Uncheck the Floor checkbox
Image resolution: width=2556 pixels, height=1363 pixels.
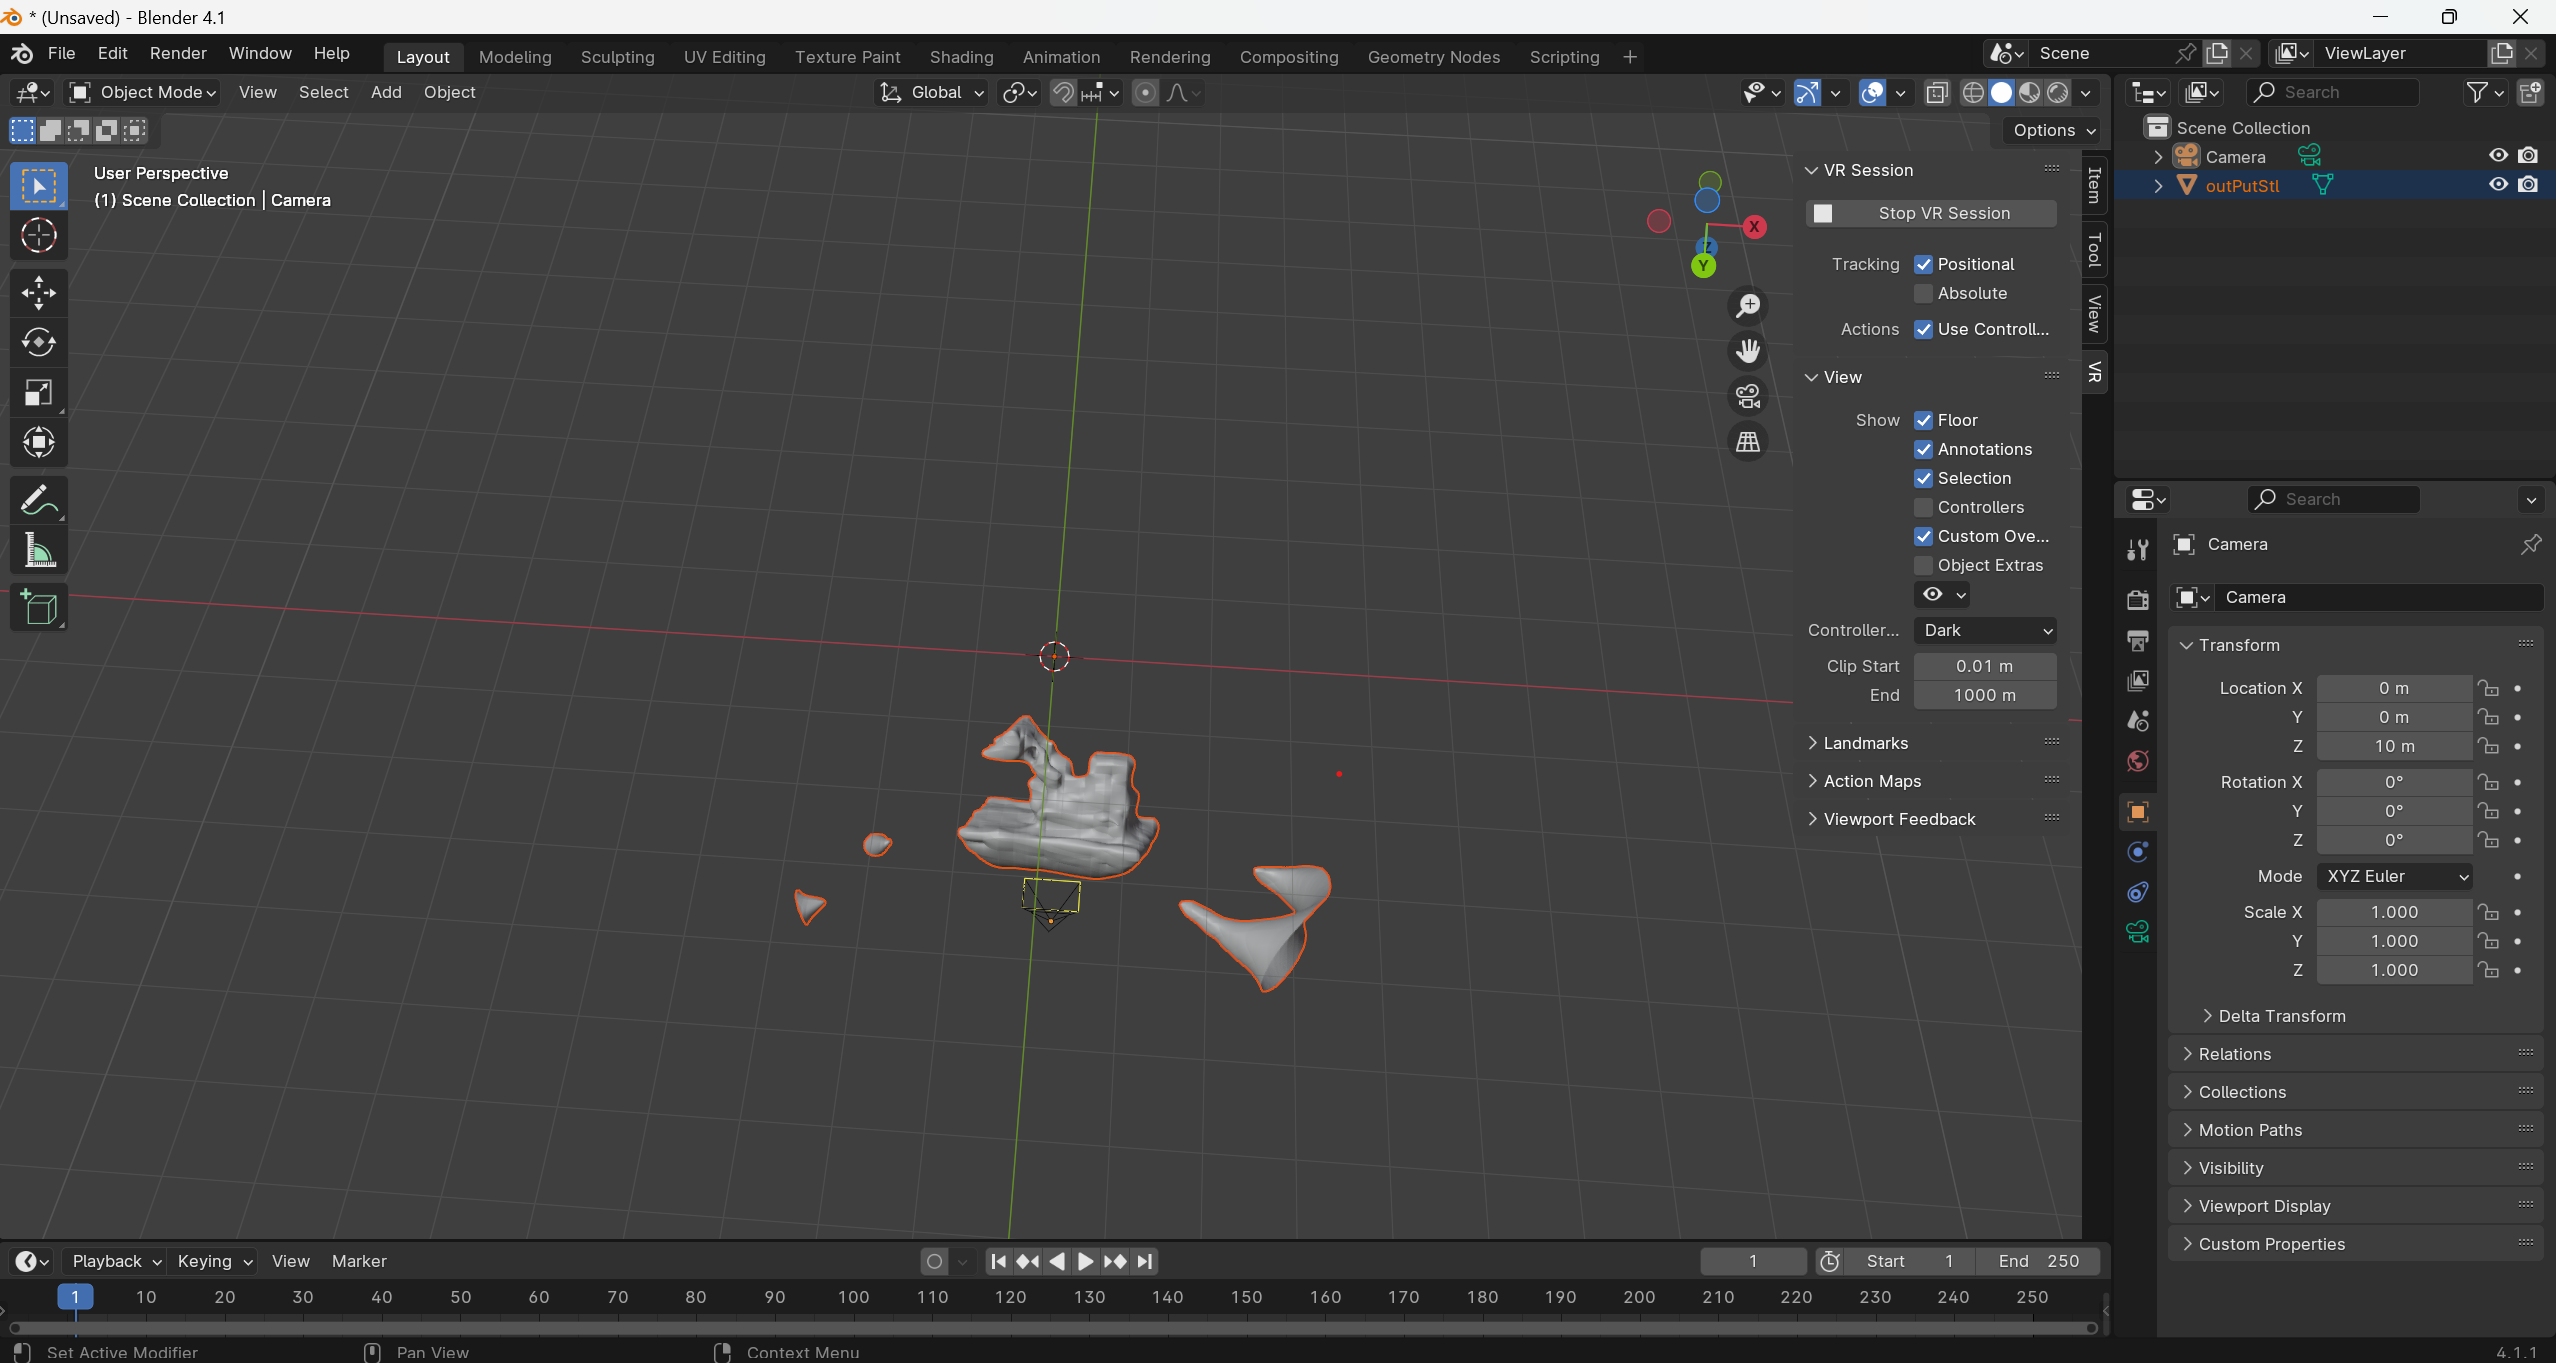tap(1923, 420)
